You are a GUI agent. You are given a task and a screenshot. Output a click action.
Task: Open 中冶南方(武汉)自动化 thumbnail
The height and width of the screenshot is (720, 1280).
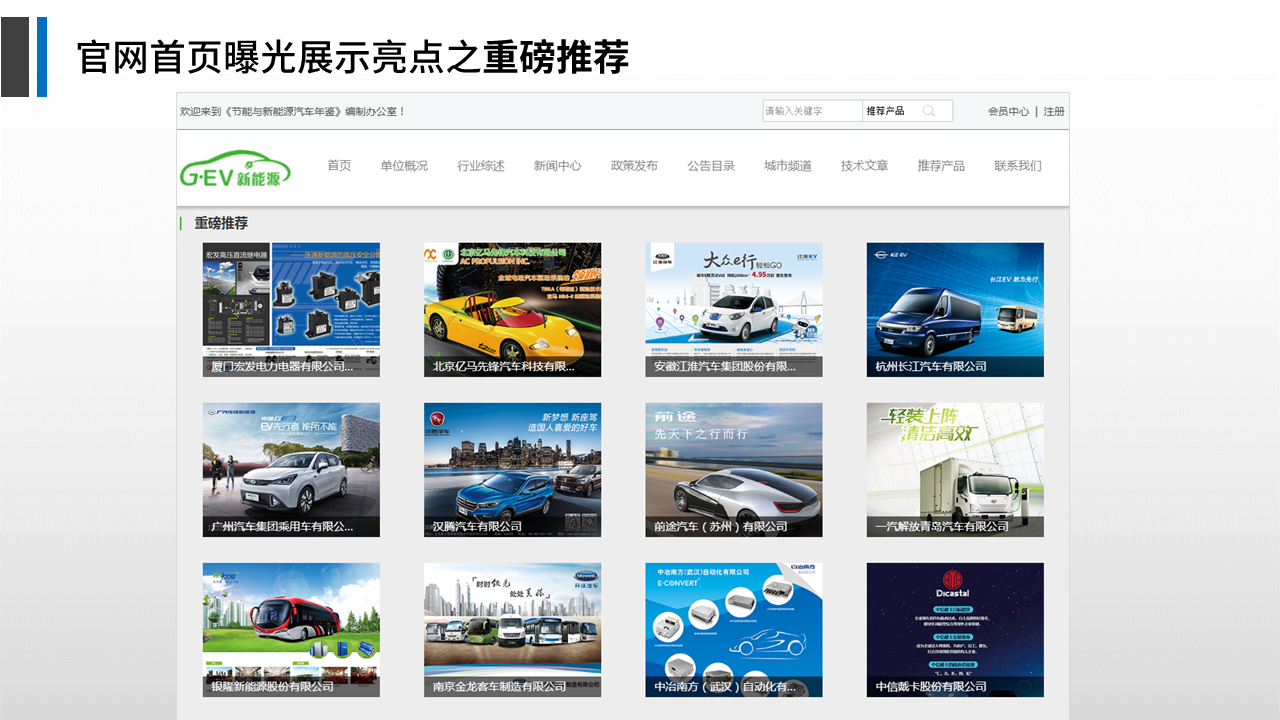coord(734,630)
